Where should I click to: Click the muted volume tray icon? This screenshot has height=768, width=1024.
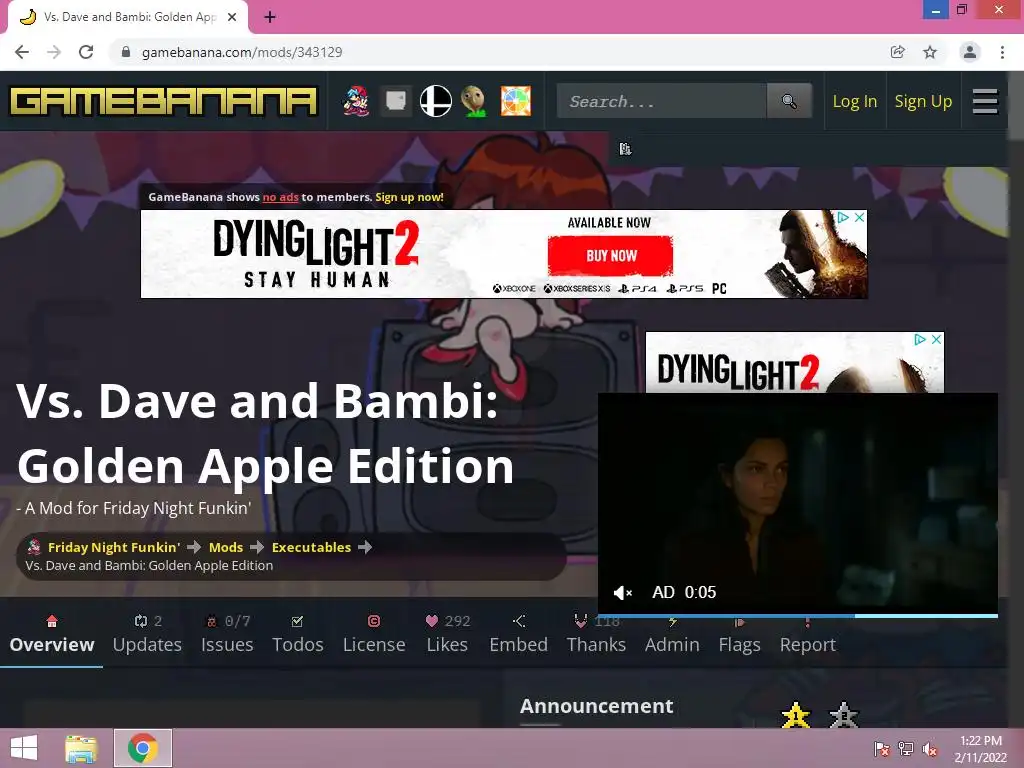(930, 749)
